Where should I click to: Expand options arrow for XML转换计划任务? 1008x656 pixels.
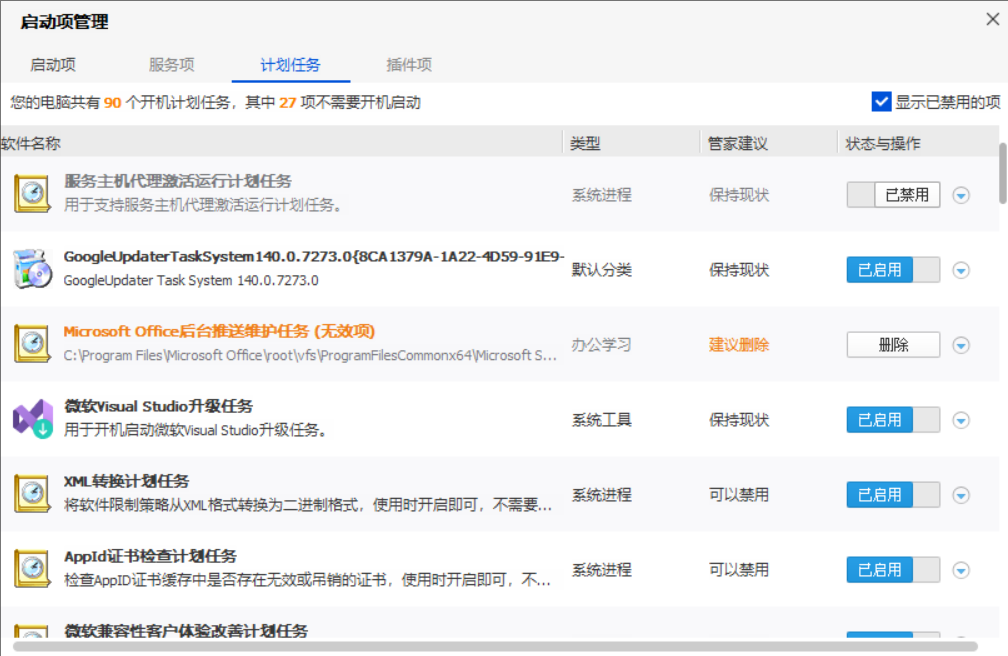tap(961, 495)
